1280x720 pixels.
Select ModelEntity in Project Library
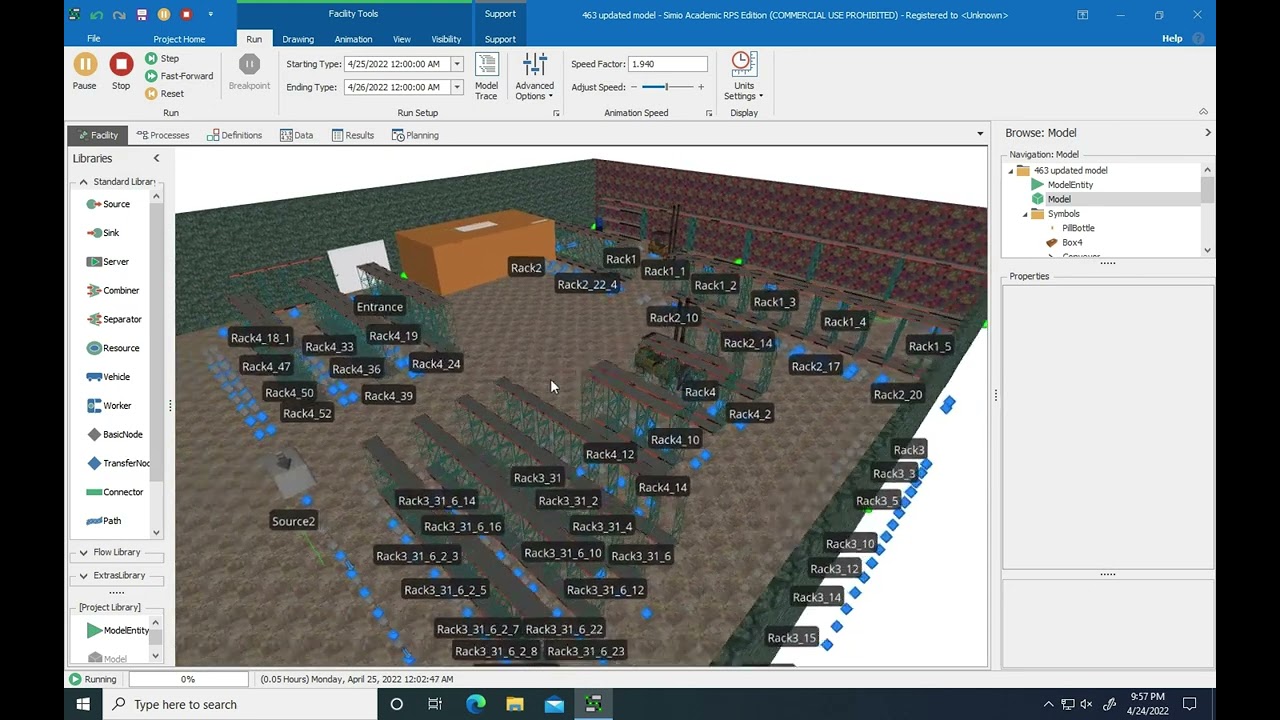[x=117, y=630]
